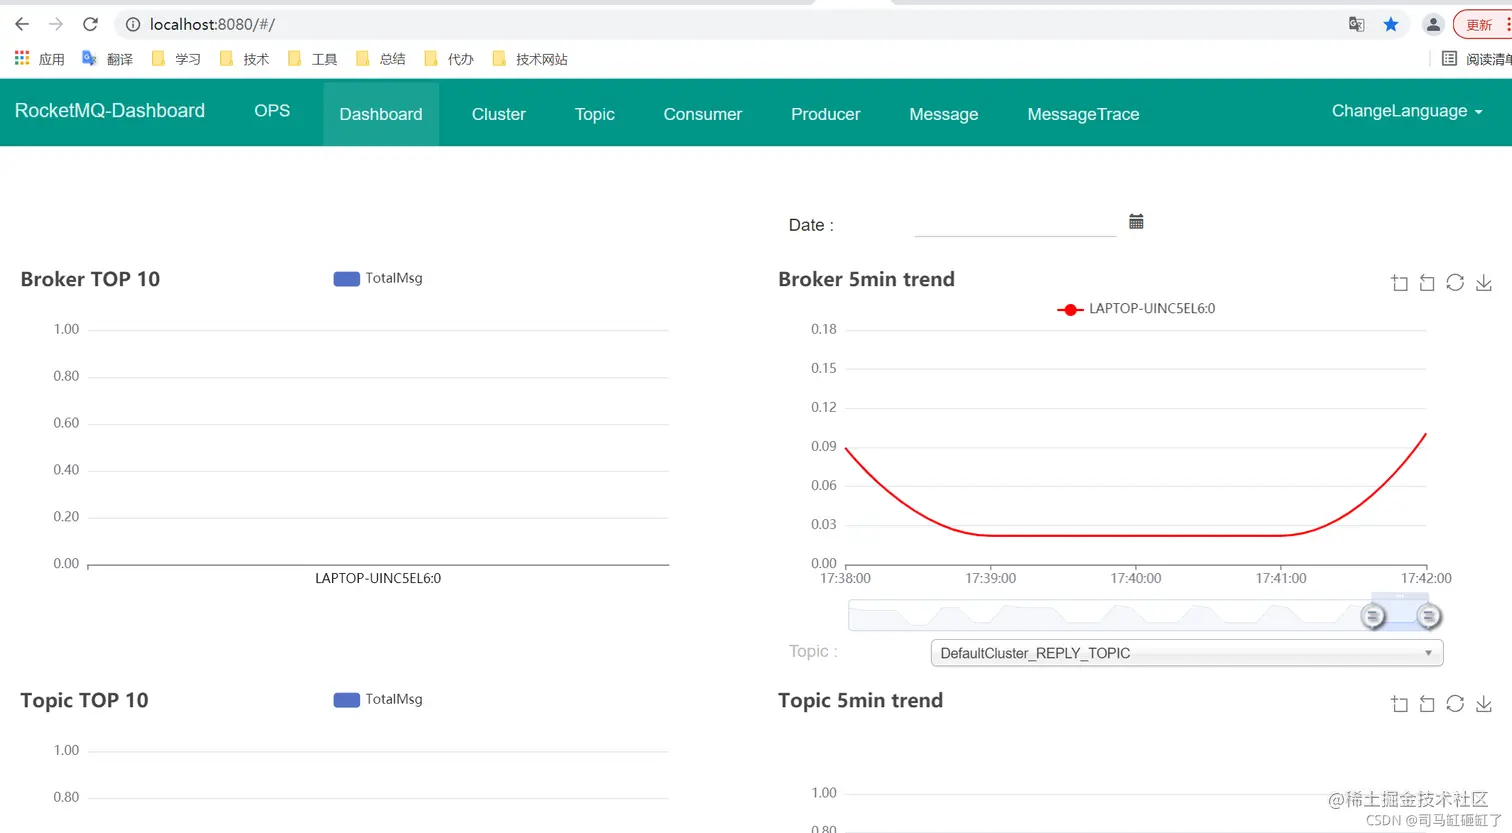Open the calendar date picker icon
The height and width of the screenshot is (833, 1512).
pyautogui.click(x=1136, y=222)
